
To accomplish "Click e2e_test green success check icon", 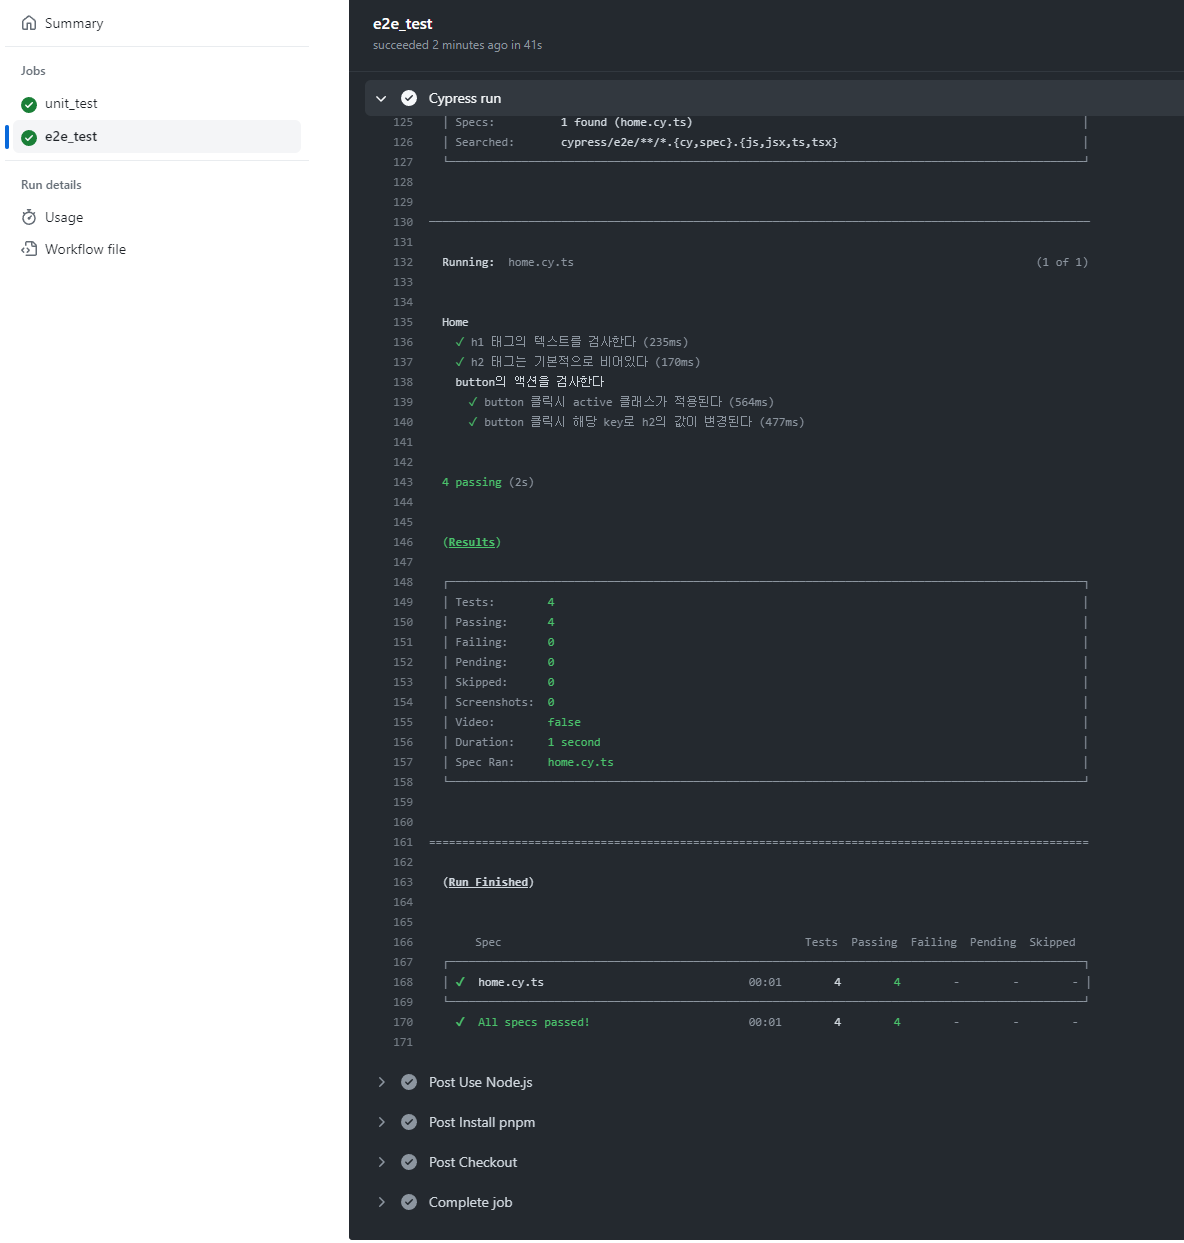I will [x=29, y=137].
